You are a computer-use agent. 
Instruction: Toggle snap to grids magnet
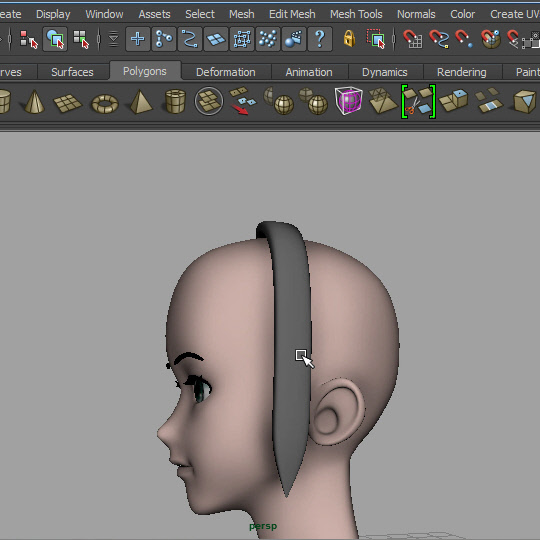[x=413, y=39]
